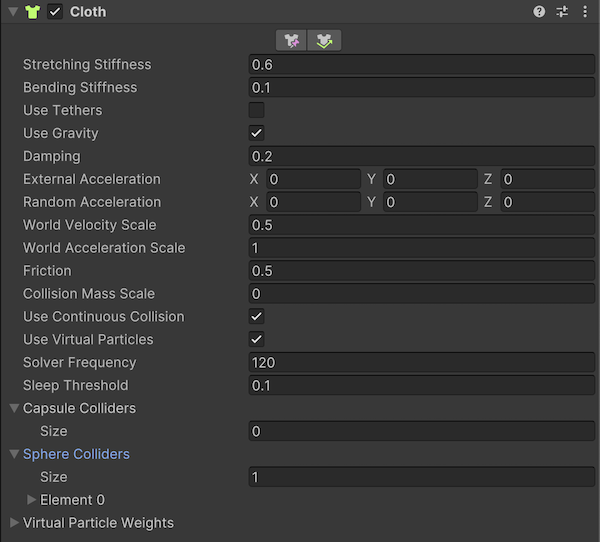Enable the Use Tethers checkbox

[257, 110]
